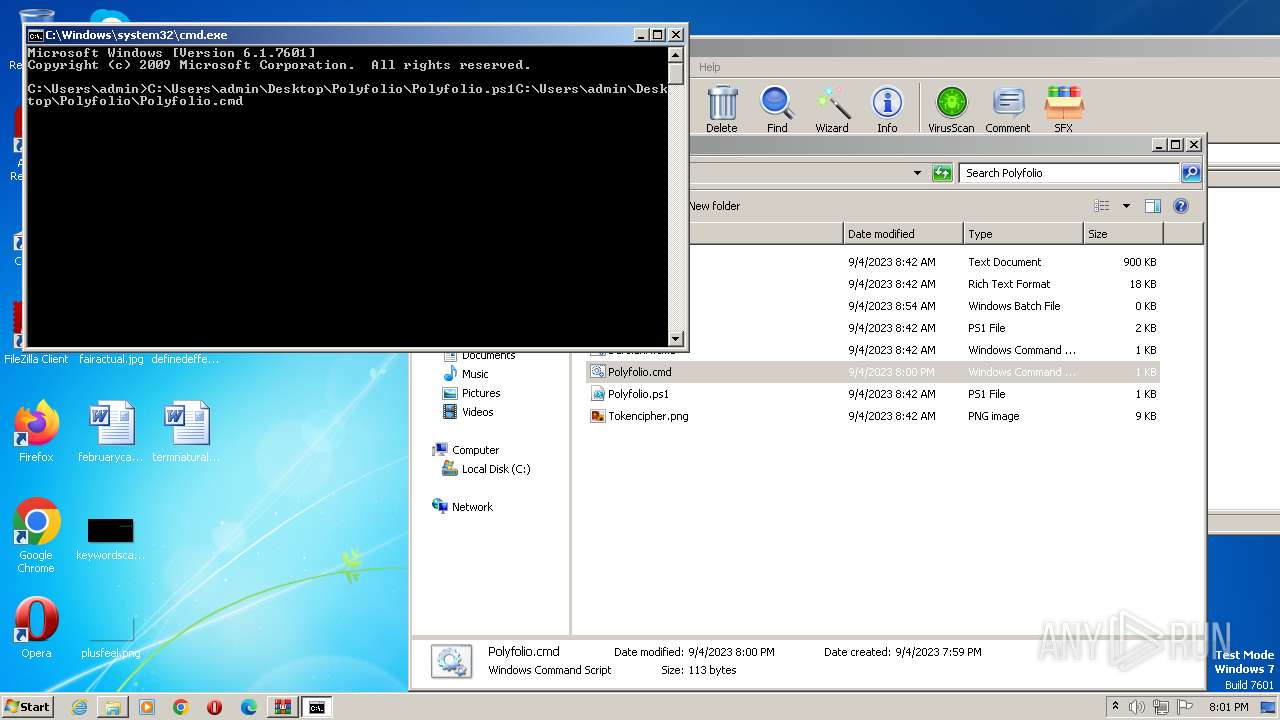Expand the hidden system tray icons
Image resolution: width=1280 pixels, height=720 pixels.
1116,707
